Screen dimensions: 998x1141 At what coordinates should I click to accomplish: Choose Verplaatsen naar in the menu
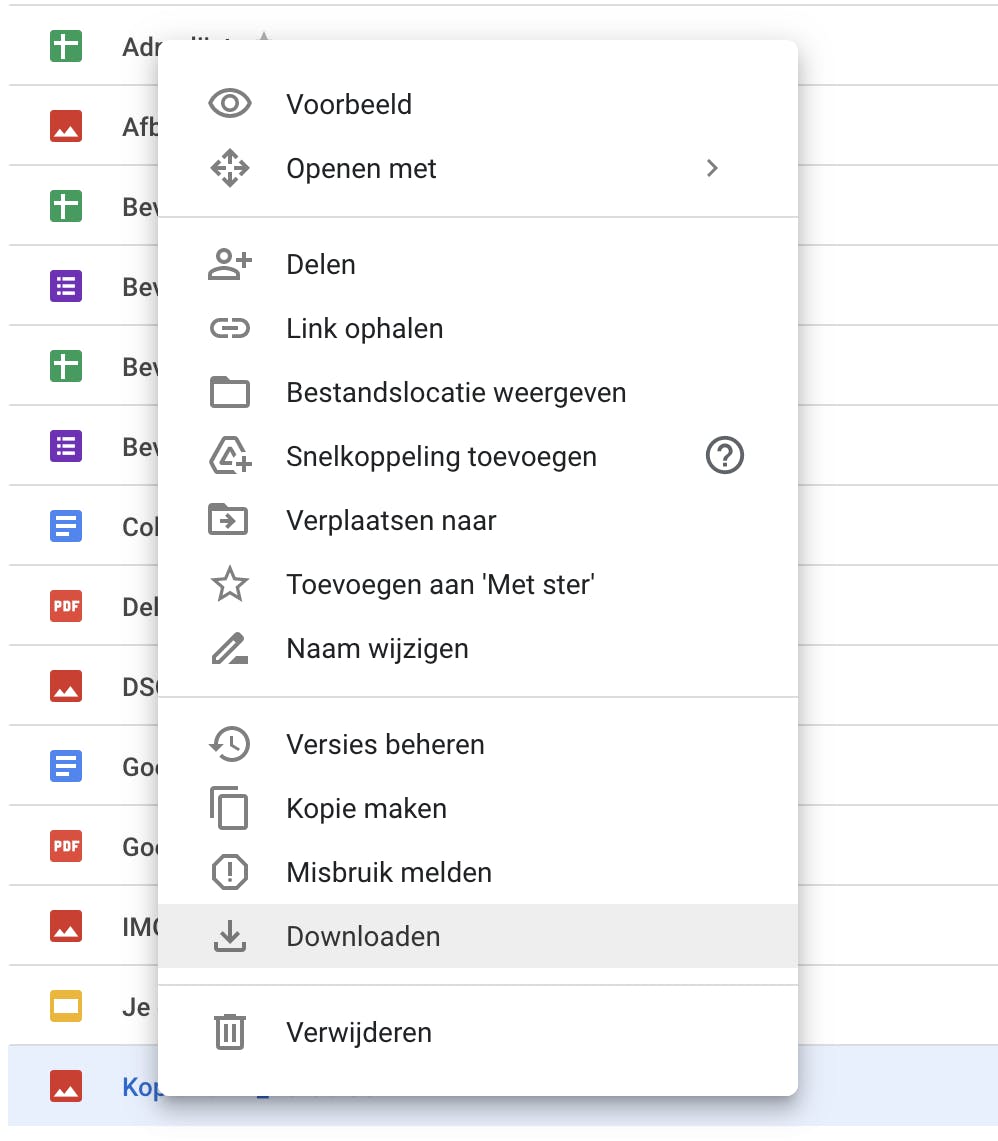tap(391, 521)
